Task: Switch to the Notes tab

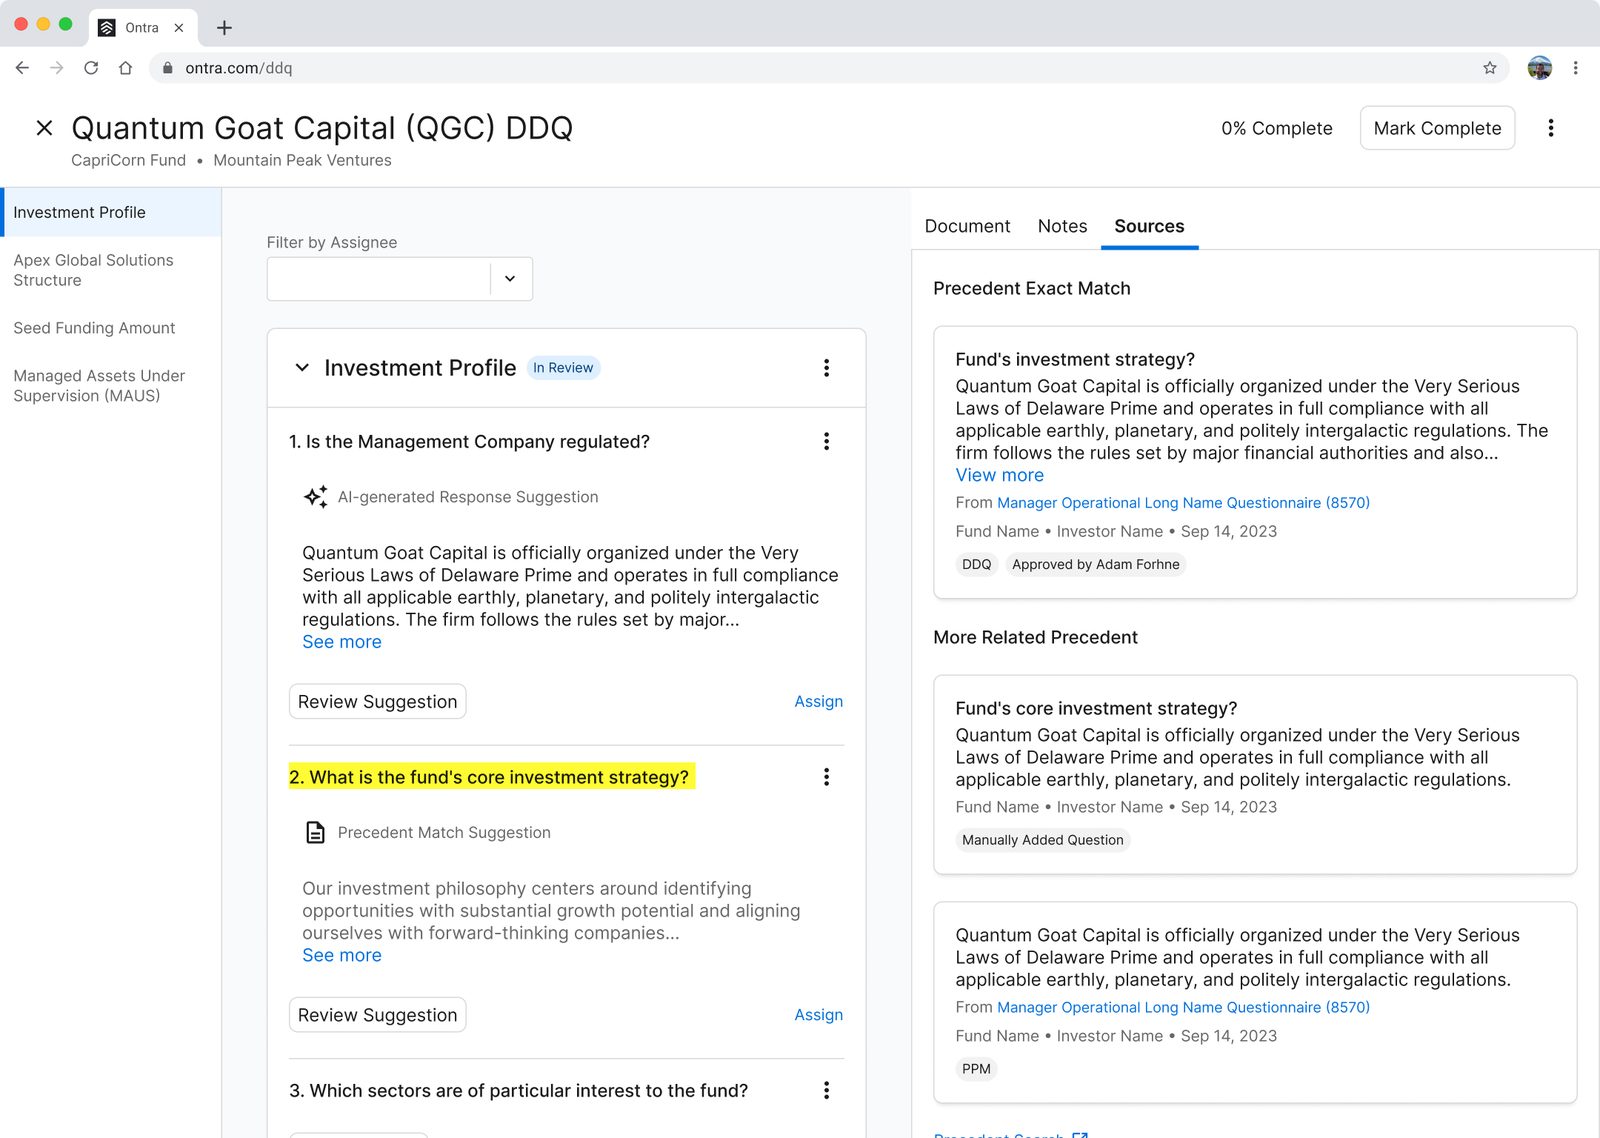Action: click(x=1062, y=226)
